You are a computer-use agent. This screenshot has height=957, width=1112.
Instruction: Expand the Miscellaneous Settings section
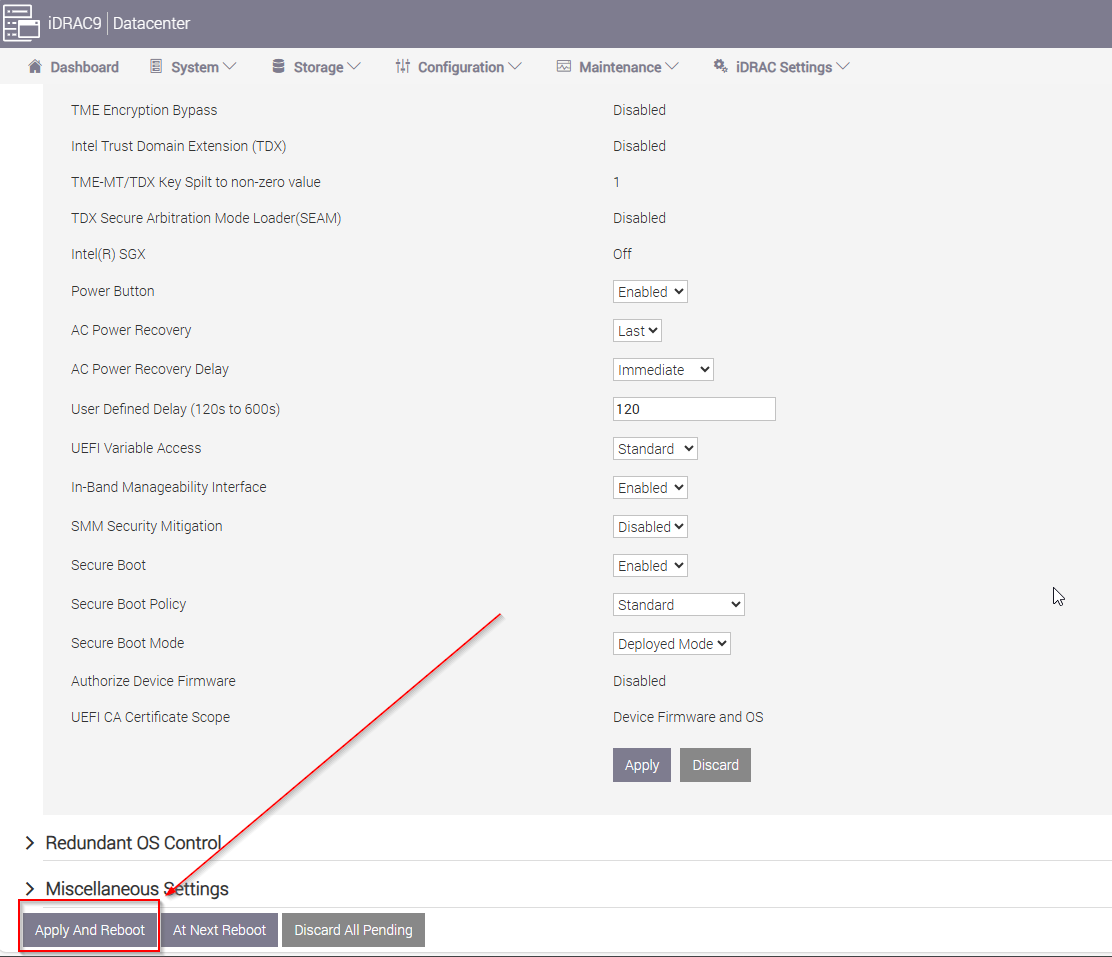(x=137, y=889)
